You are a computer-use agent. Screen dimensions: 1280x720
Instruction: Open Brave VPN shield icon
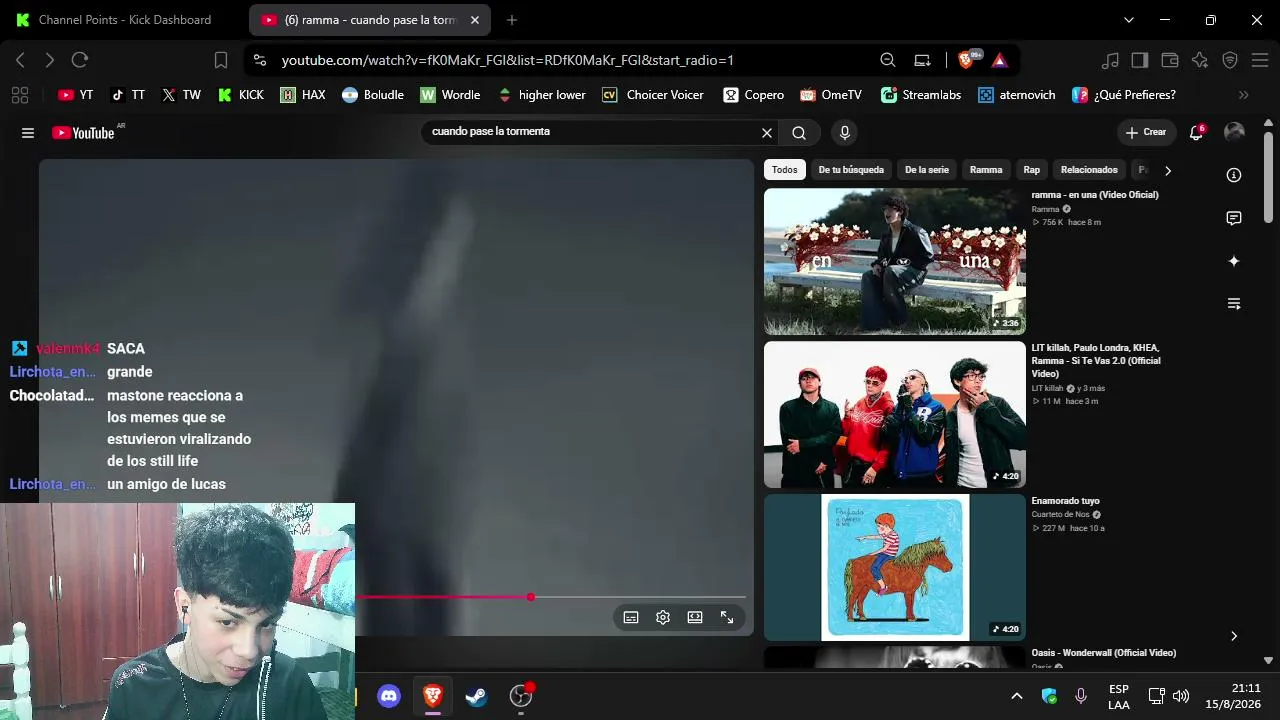[1230, 60]
